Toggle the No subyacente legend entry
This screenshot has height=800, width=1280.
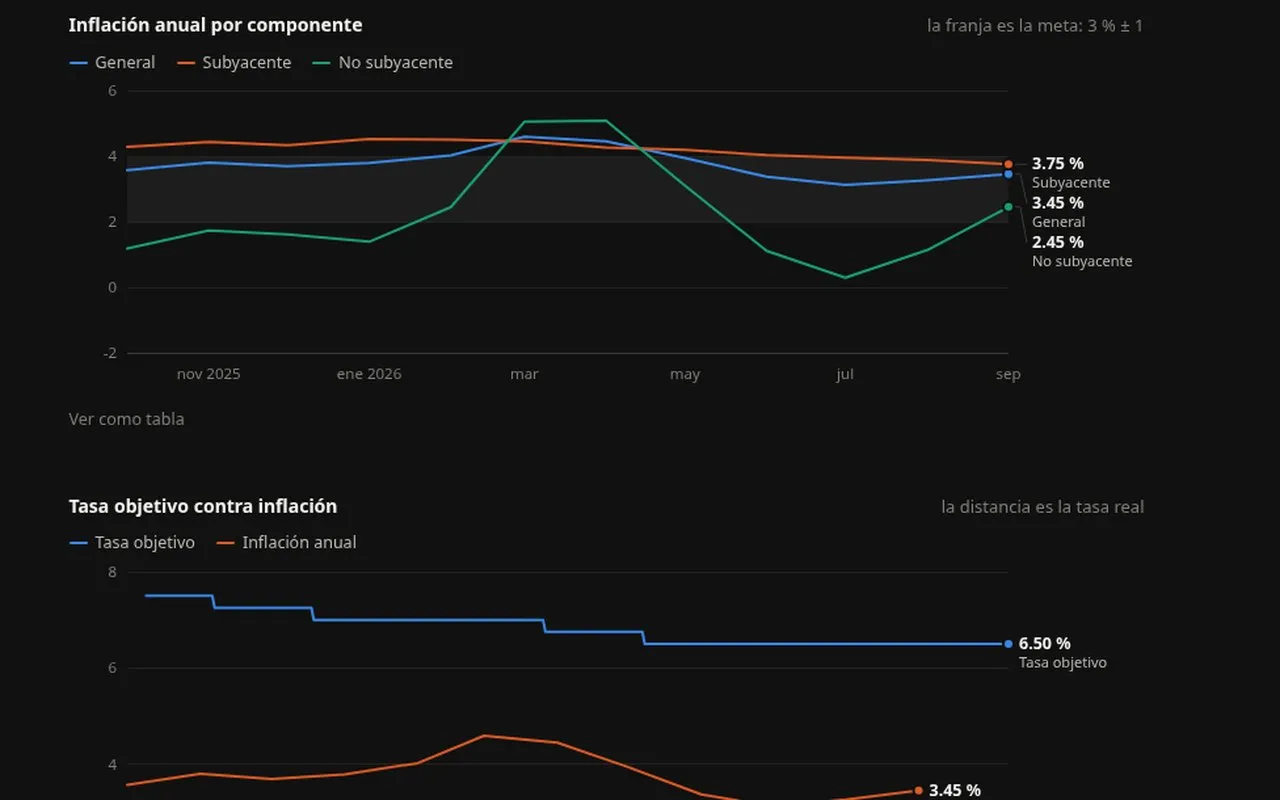click(x=382, y=63)
